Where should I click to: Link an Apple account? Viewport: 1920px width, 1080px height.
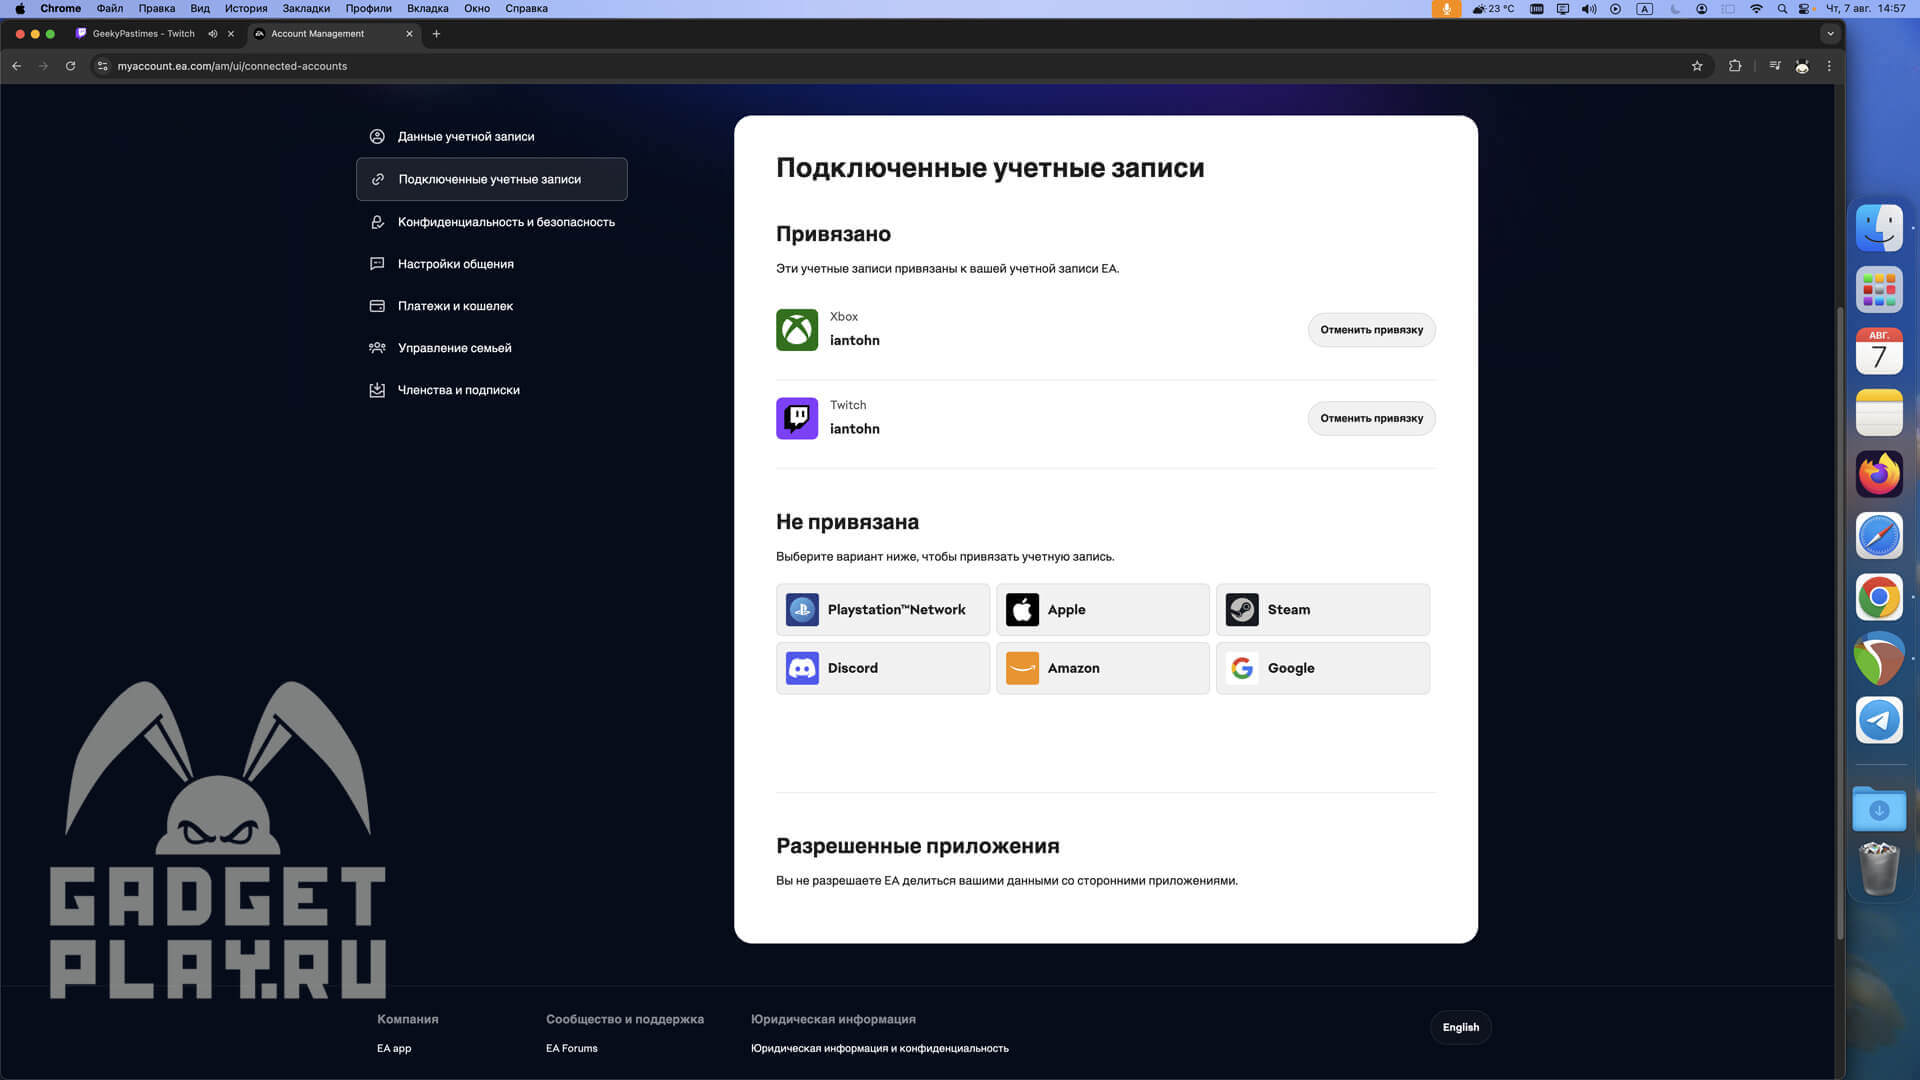[1103, 609]
